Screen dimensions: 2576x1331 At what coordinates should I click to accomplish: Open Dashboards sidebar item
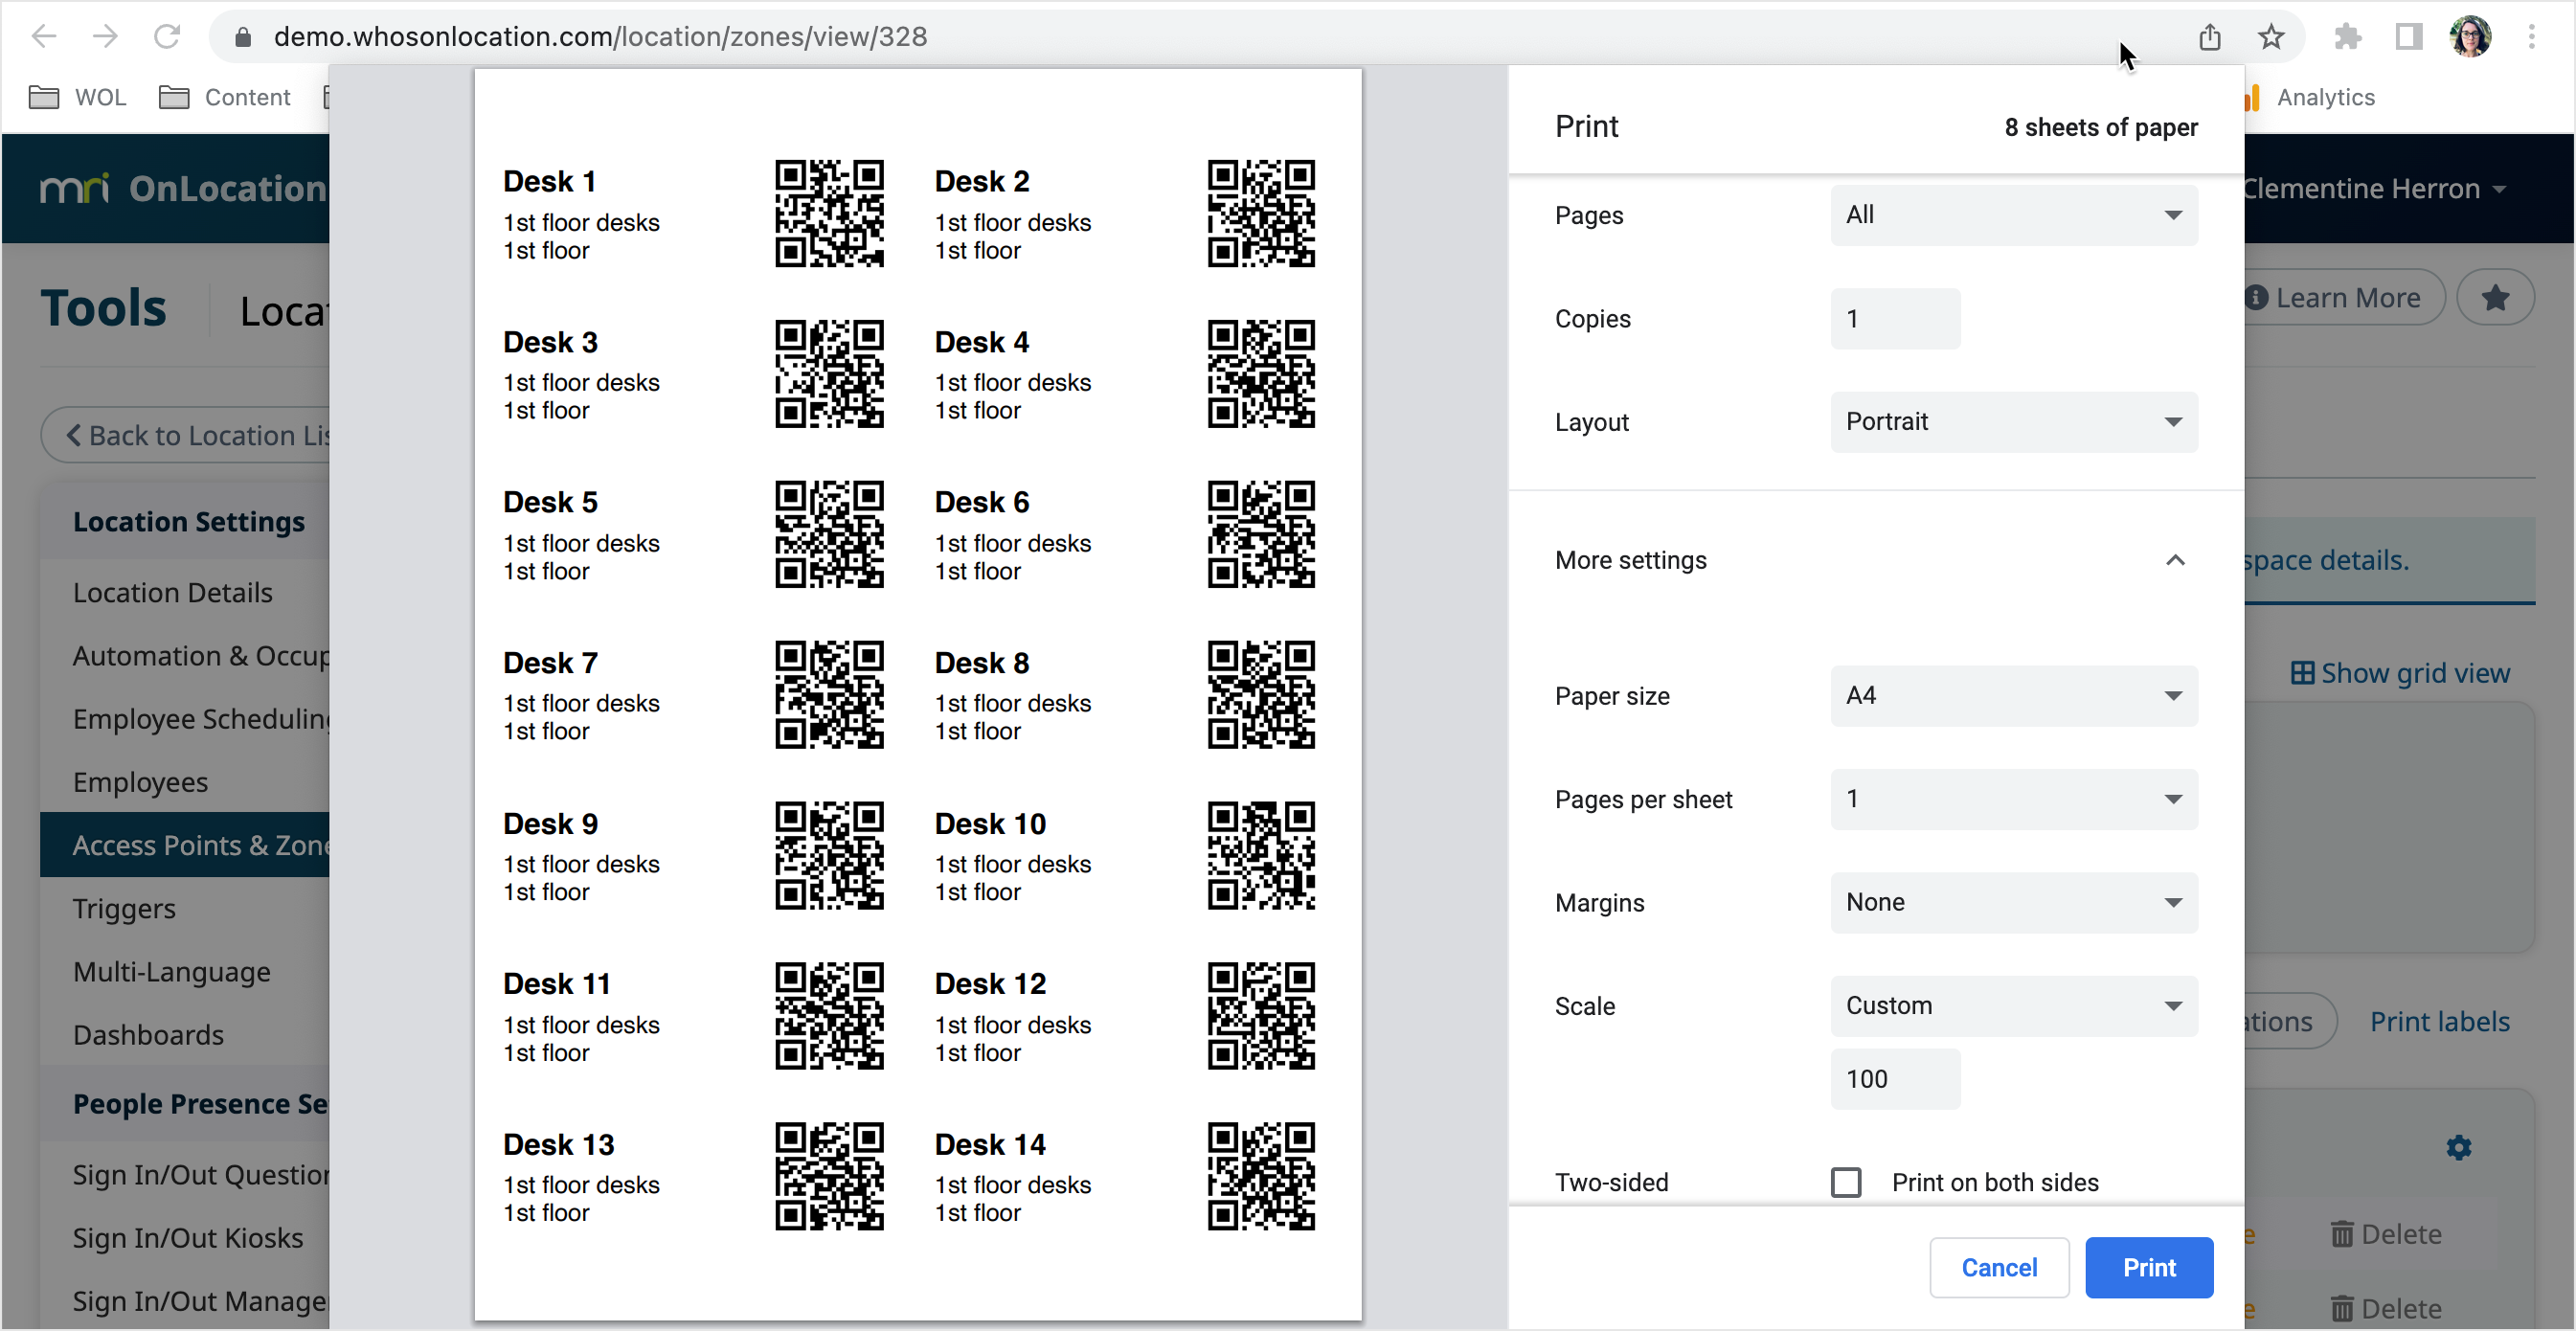click(x=149, y=1035)
